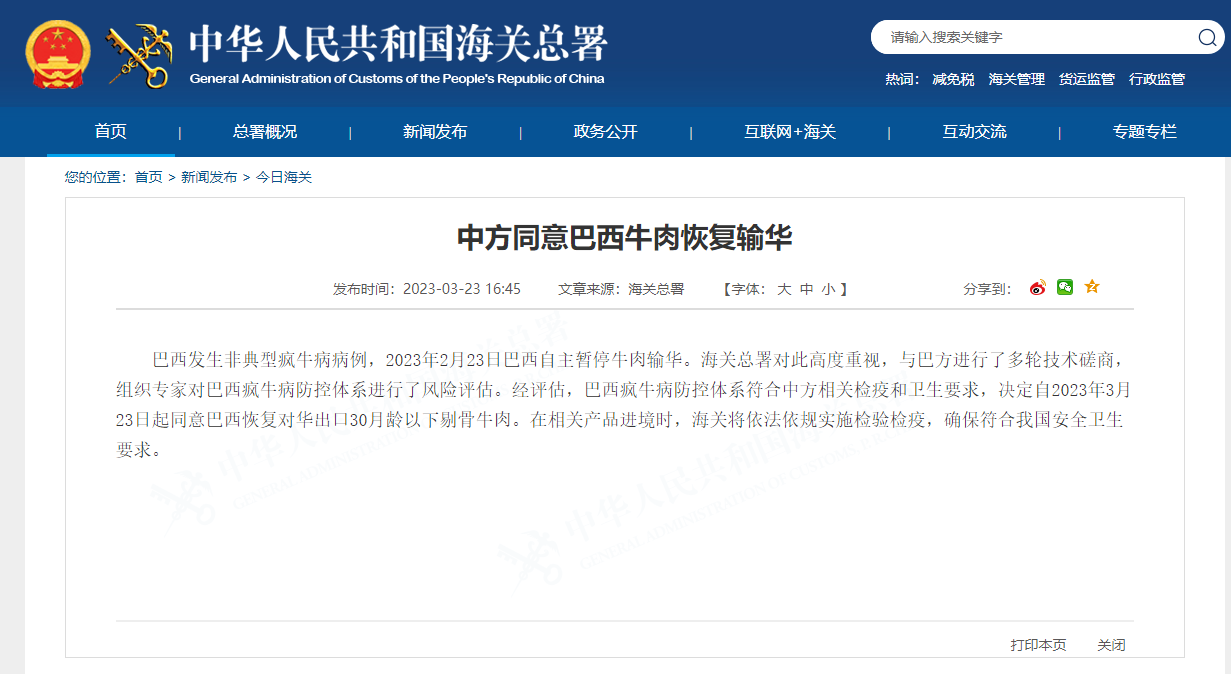Go to 首页 in breadcrumb
Screen dimensions: 1231x674
148,177
